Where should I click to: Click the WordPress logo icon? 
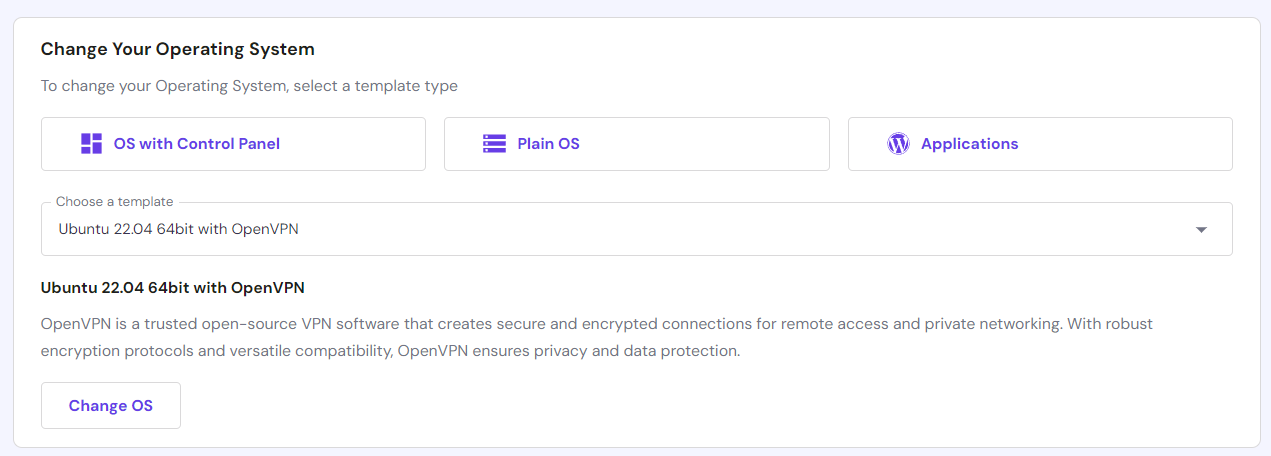click(898, 144)
